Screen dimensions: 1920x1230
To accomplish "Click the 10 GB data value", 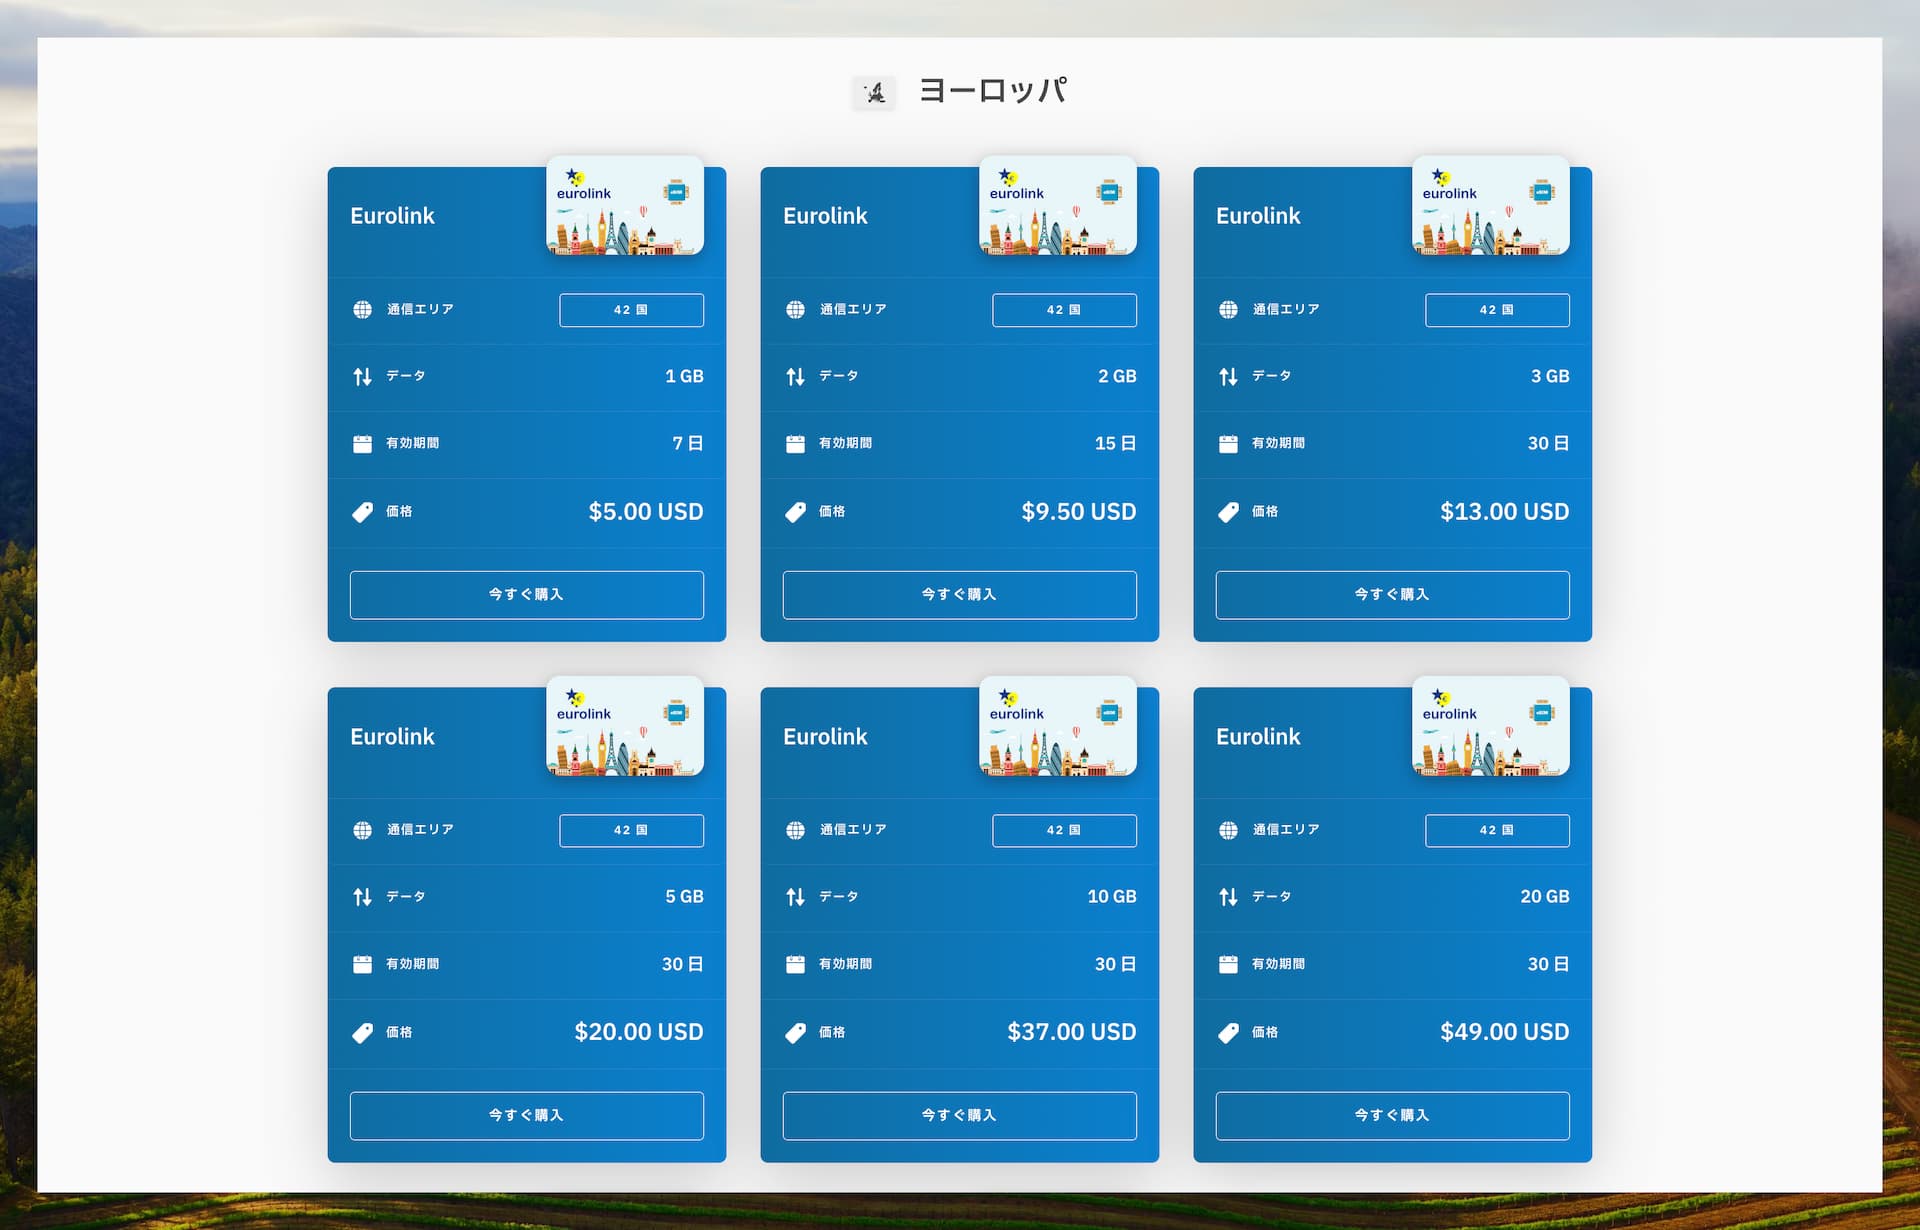I will coord(1112,897).
